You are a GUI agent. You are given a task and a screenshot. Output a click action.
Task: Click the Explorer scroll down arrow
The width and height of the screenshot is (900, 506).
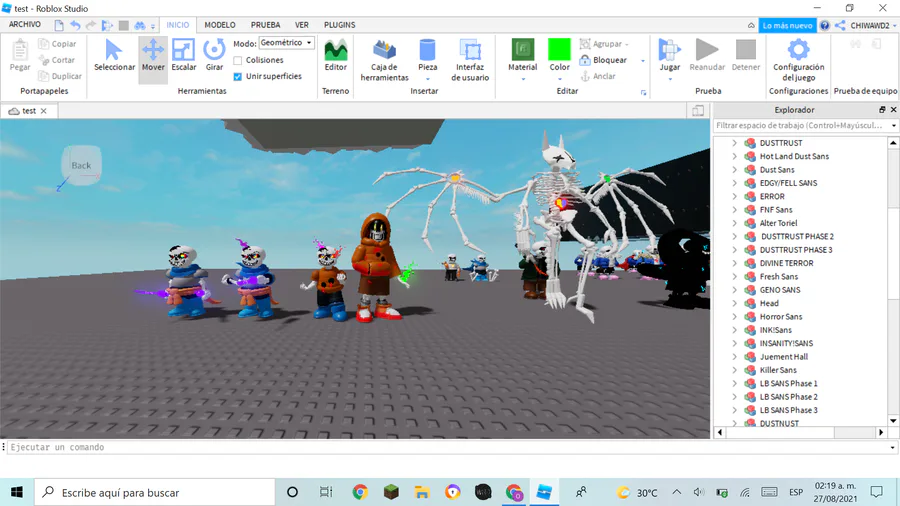[893, 420]
